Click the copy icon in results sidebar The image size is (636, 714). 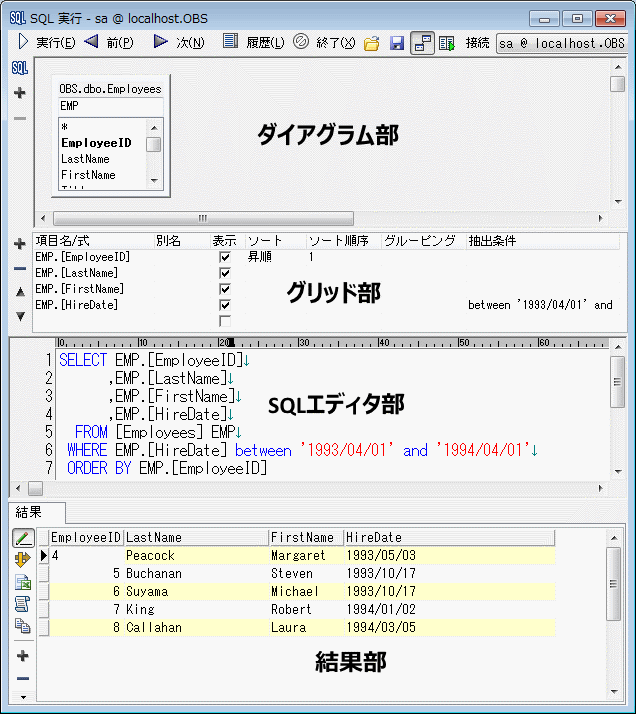point(22,625)
